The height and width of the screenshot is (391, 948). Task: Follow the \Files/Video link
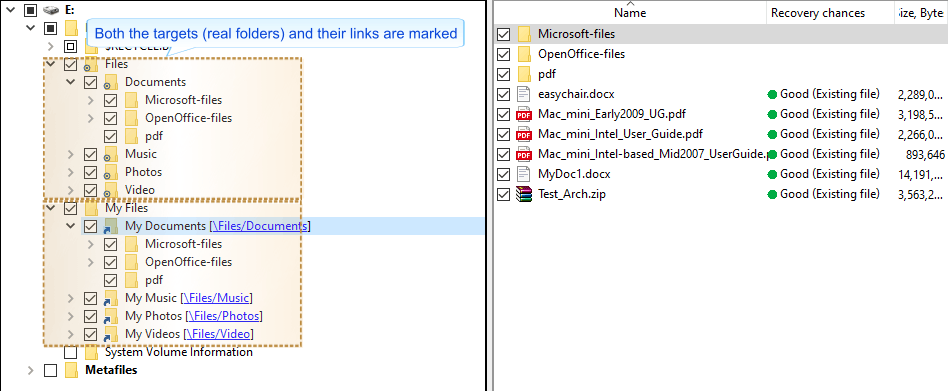pos(219,334)
